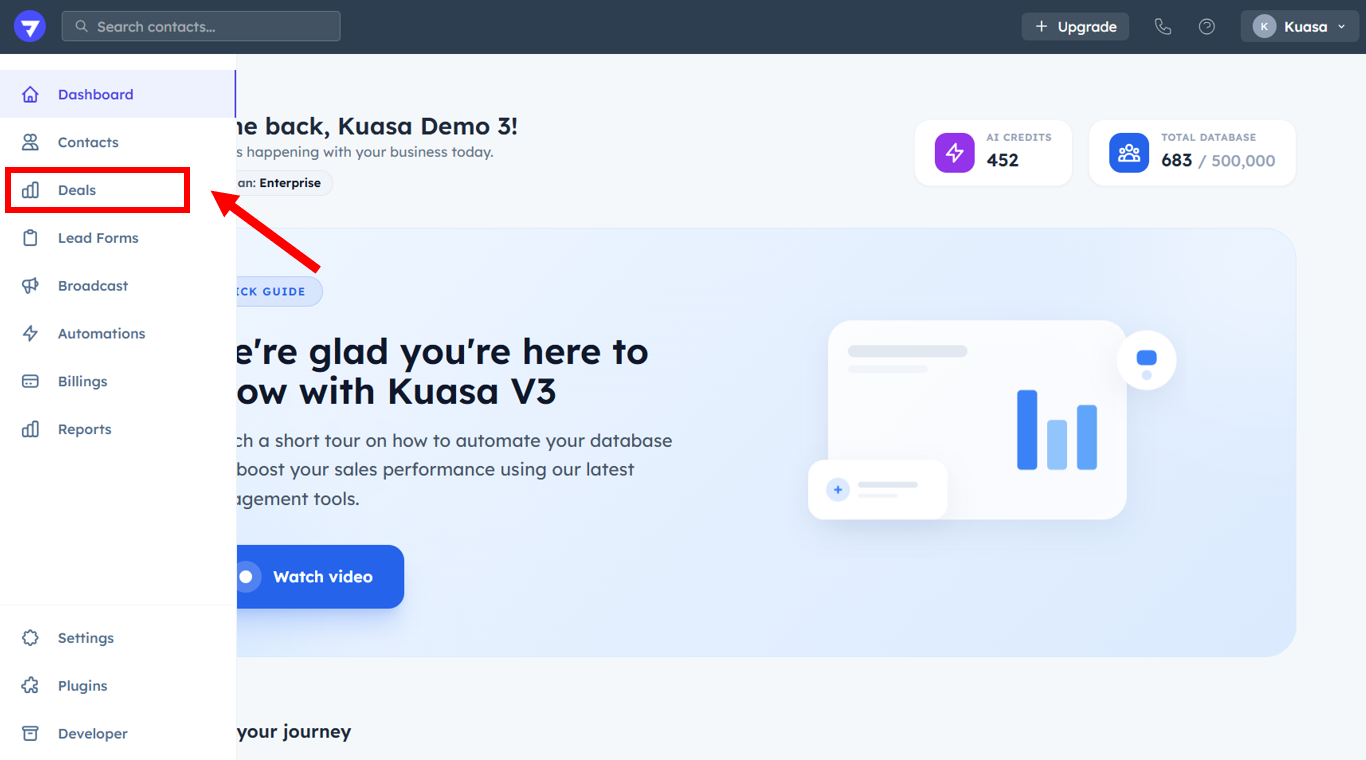Open Lead Forms from the sidebar

98,238
